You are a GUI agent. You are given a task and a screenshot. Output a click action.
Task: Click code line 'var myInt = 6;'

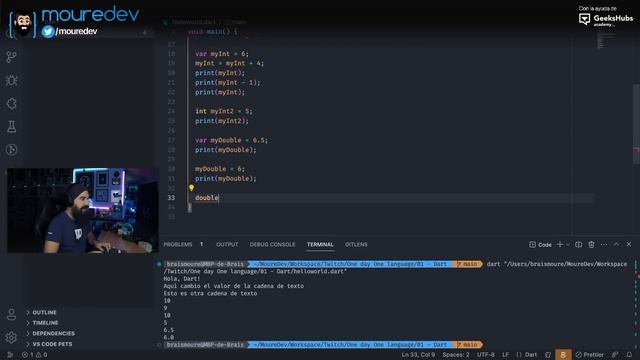(x=222, y=54)
